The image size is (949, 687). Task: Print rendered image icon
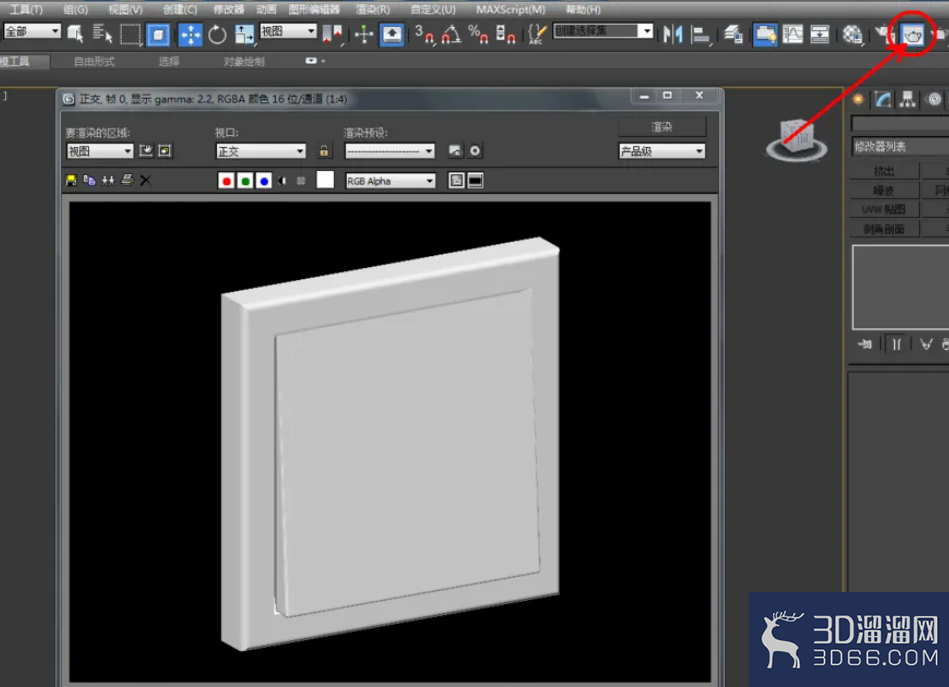click(x=127, y=180)
